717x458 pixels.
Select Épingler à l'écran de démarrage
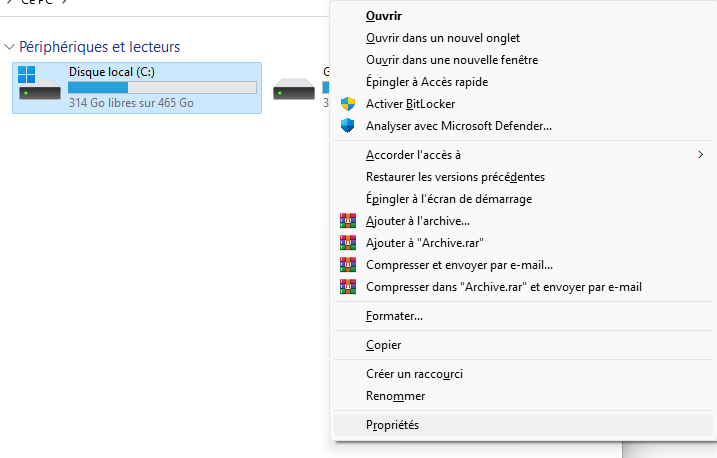pyautogui.click(x=523, y=199)
